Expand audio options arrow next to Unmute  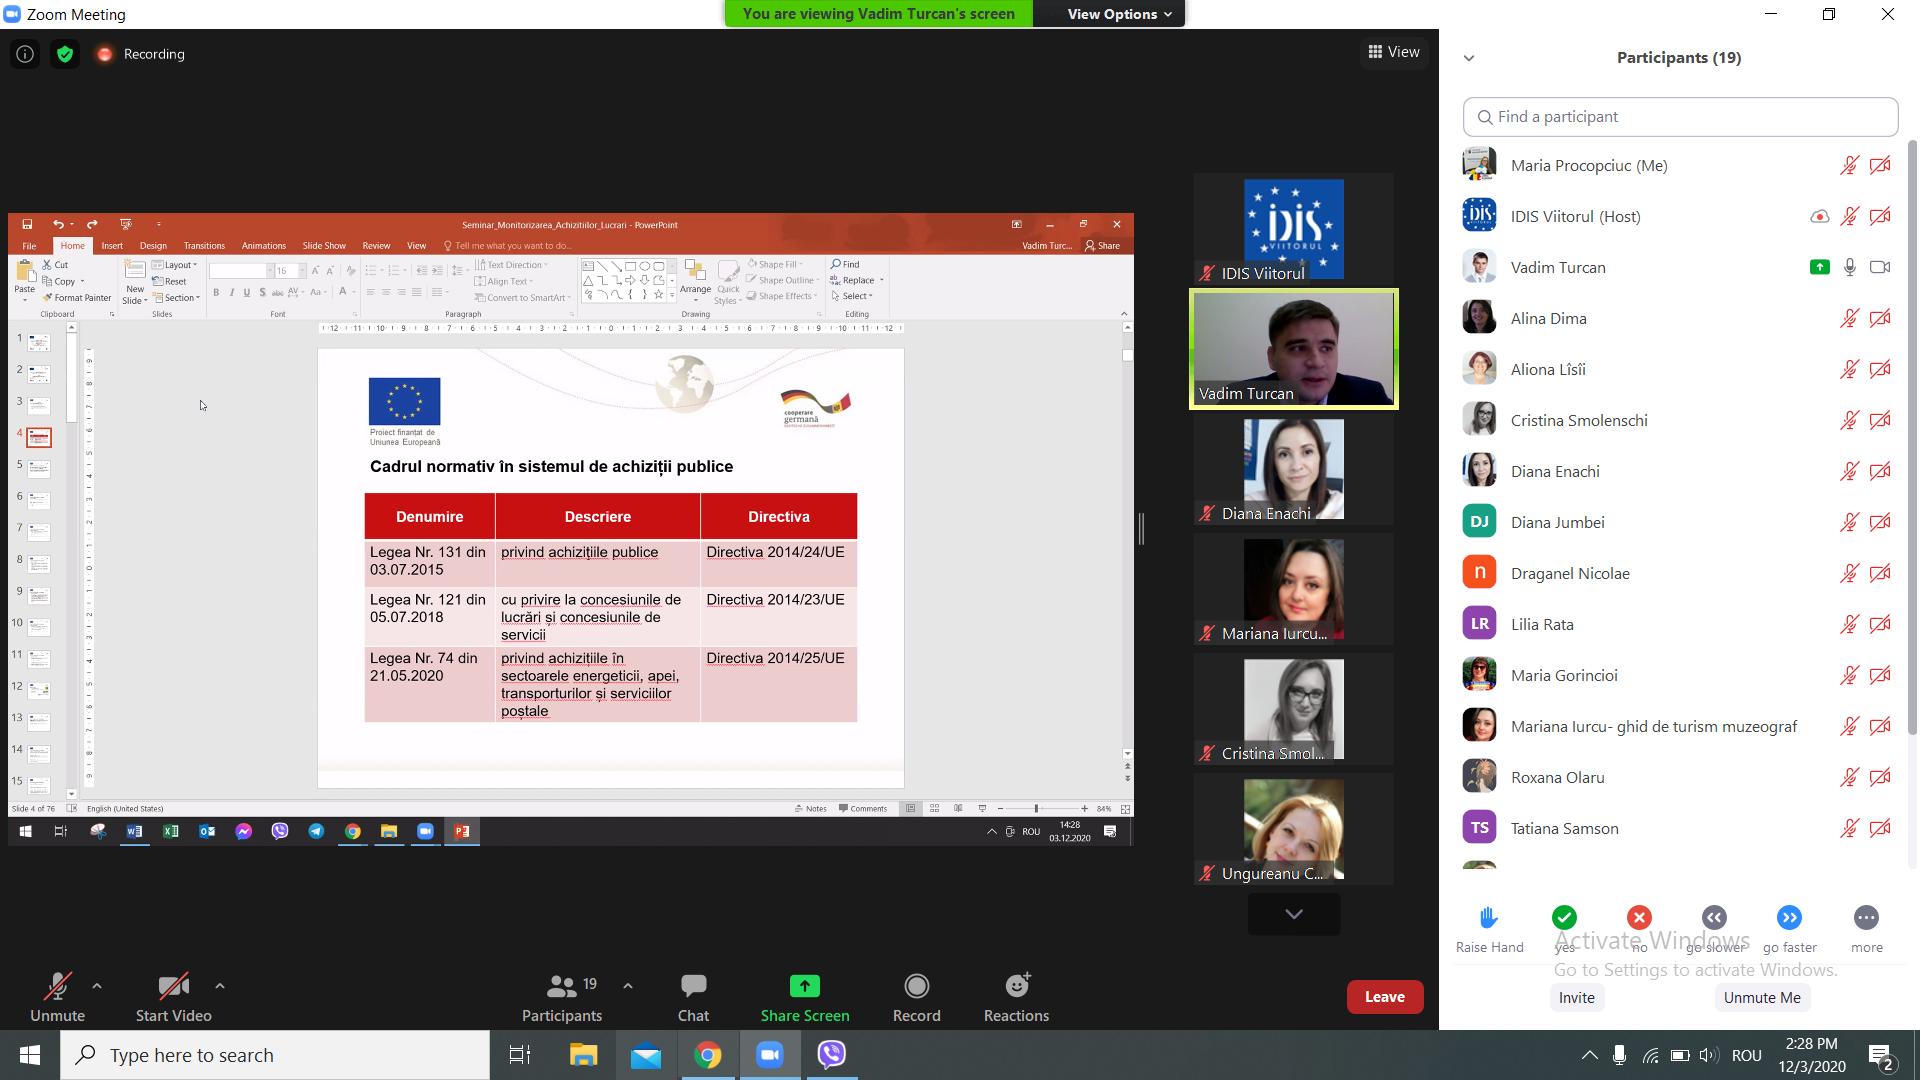[x=97, y=986]
